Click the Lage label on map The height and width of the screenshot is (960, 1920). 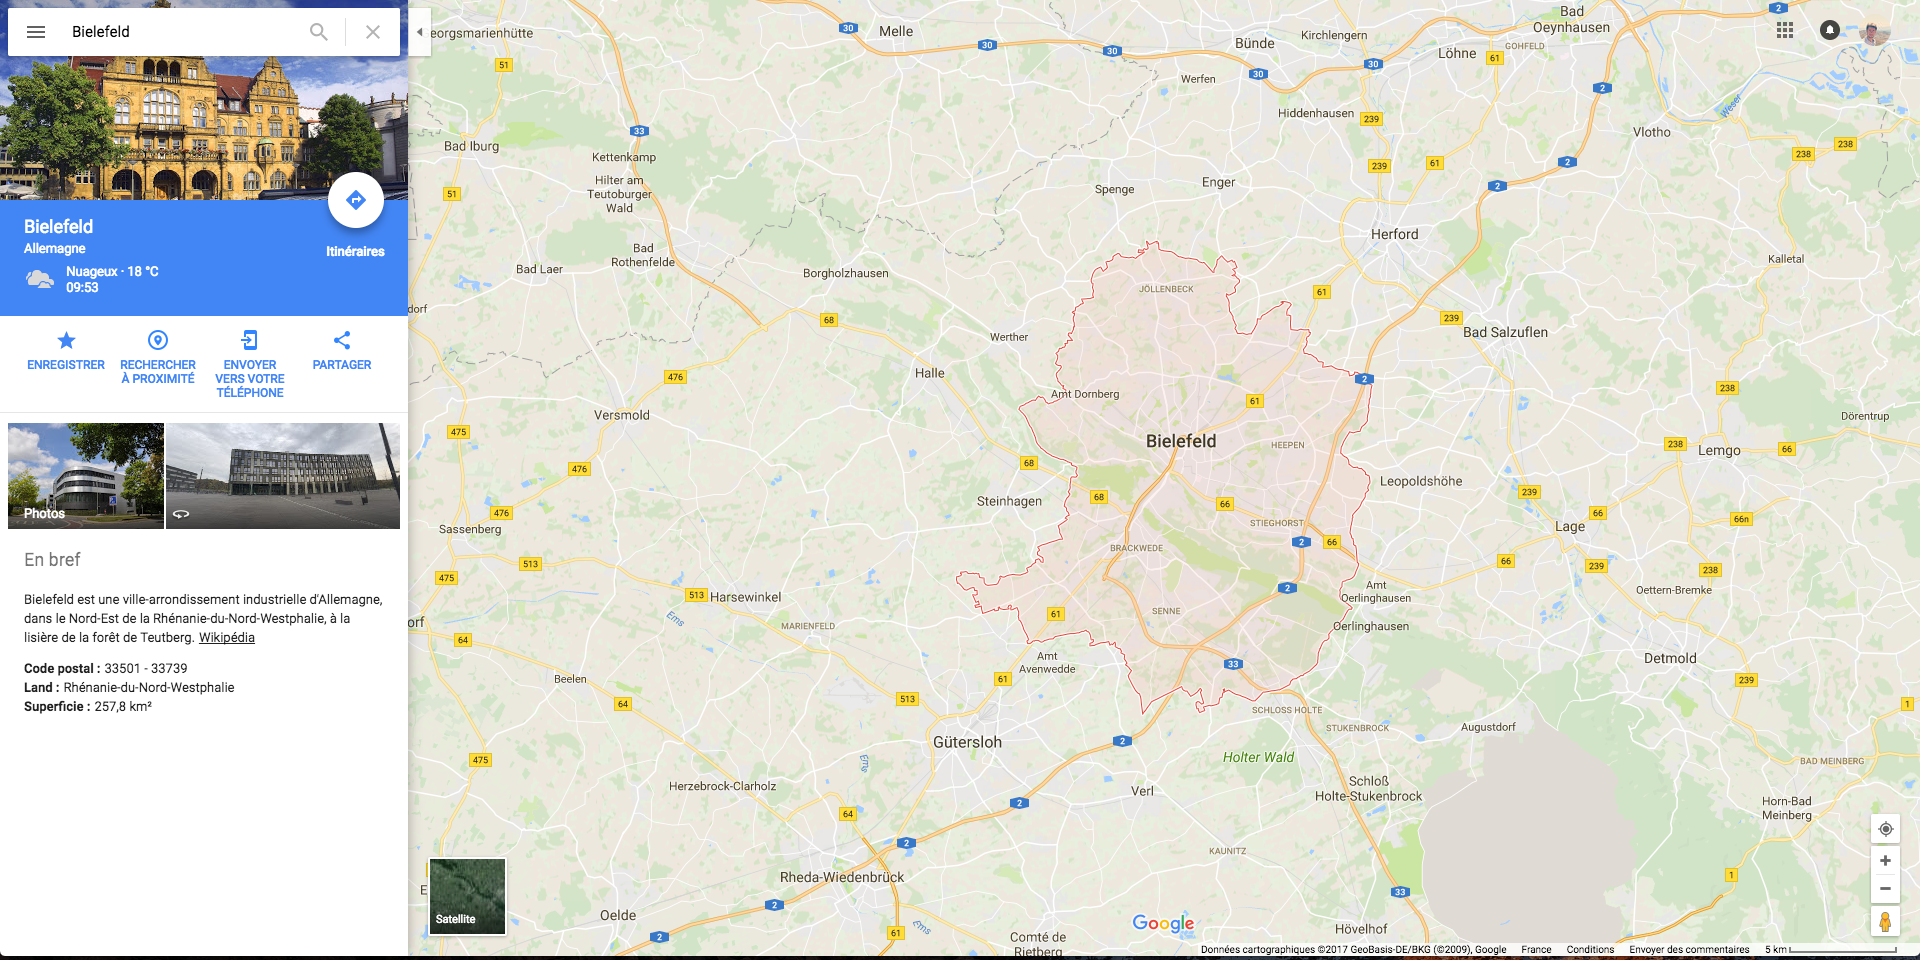1570,527
